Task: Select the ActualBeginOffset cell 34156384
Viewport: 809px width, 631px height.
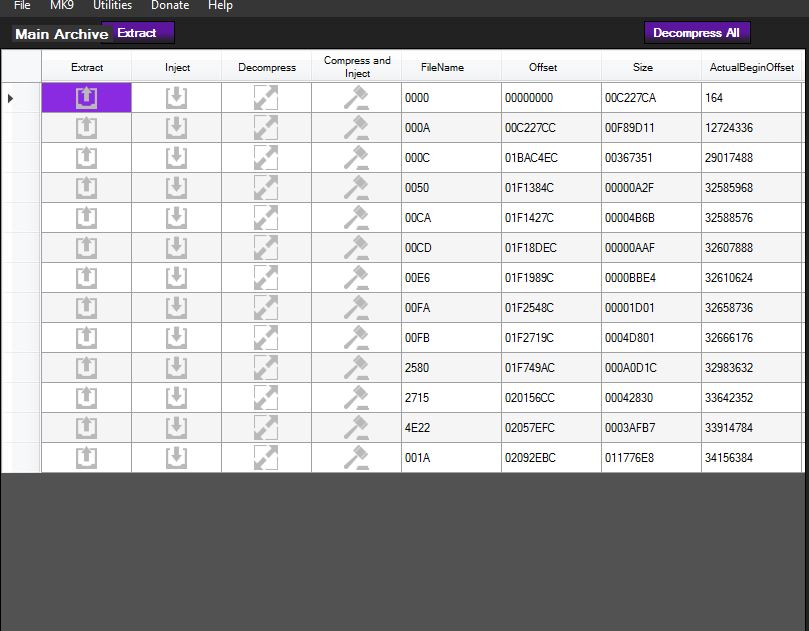Action: tap(751, 457)
